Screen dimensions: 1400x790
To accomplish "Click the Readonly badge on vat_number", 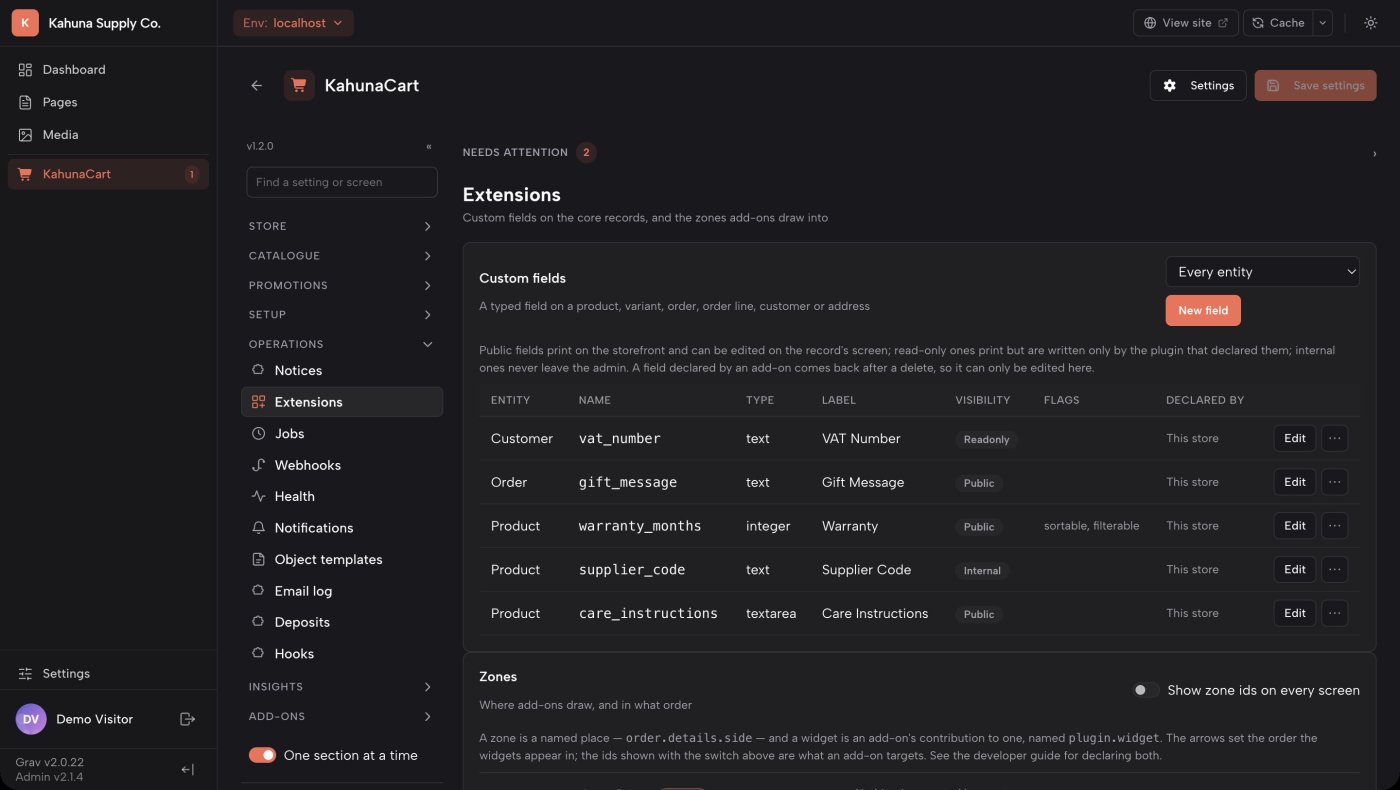I will [x=987, y=439].
